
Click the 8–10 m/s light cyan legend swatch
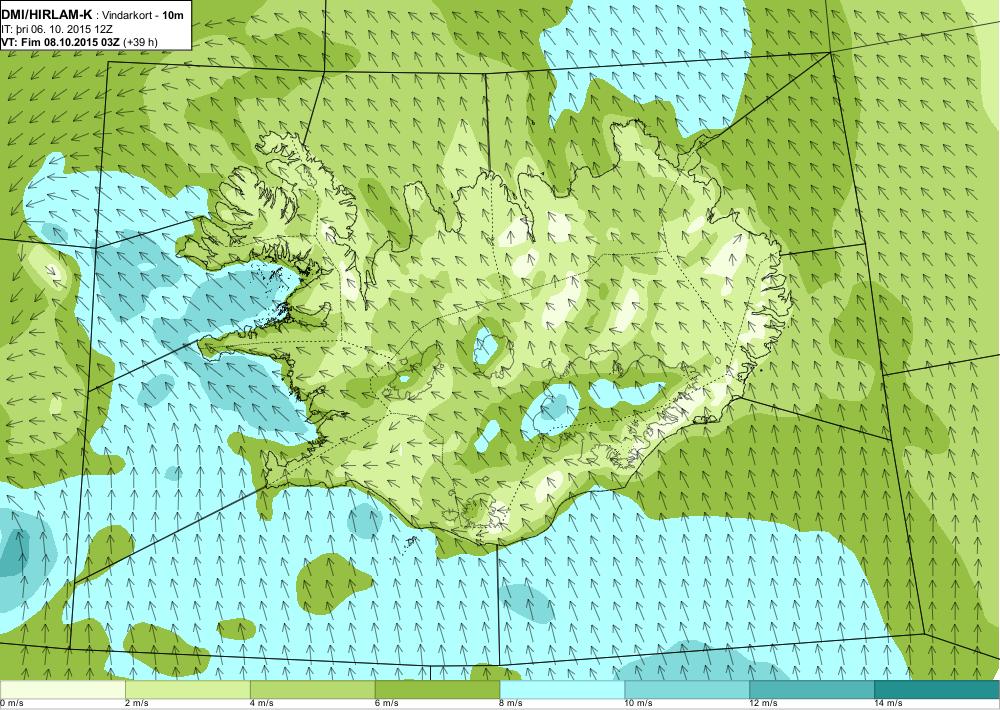(562, 690)
